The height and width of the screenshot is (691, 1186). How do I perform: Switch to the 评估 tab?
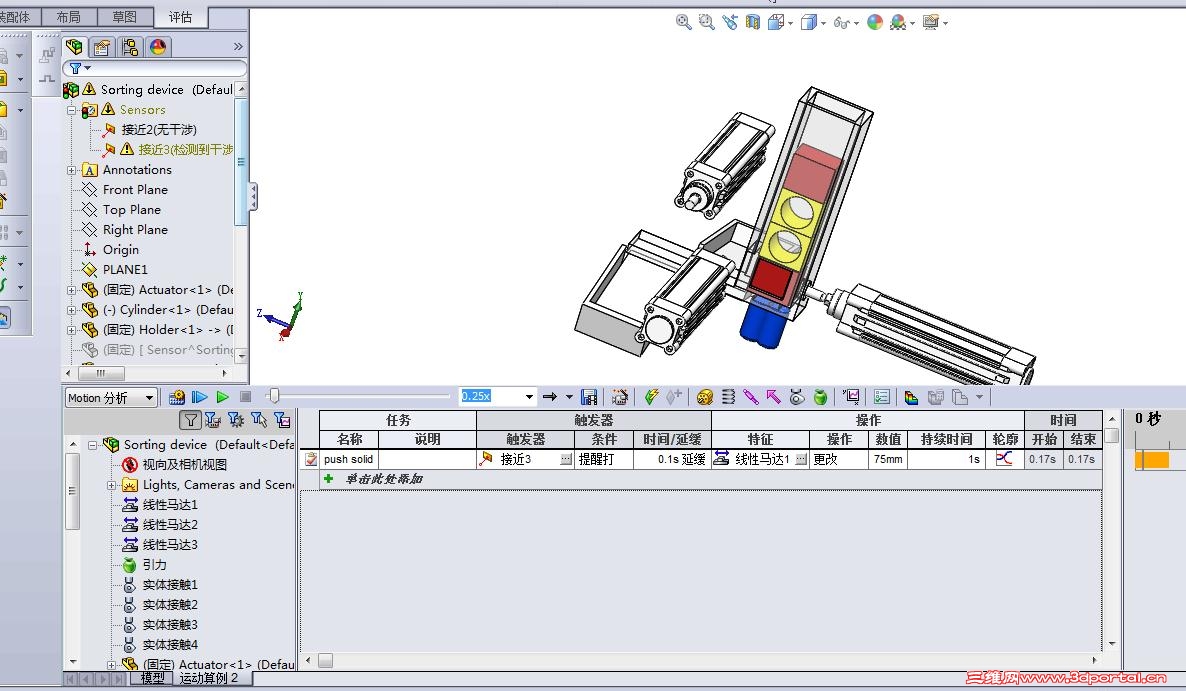click(180, 17)
